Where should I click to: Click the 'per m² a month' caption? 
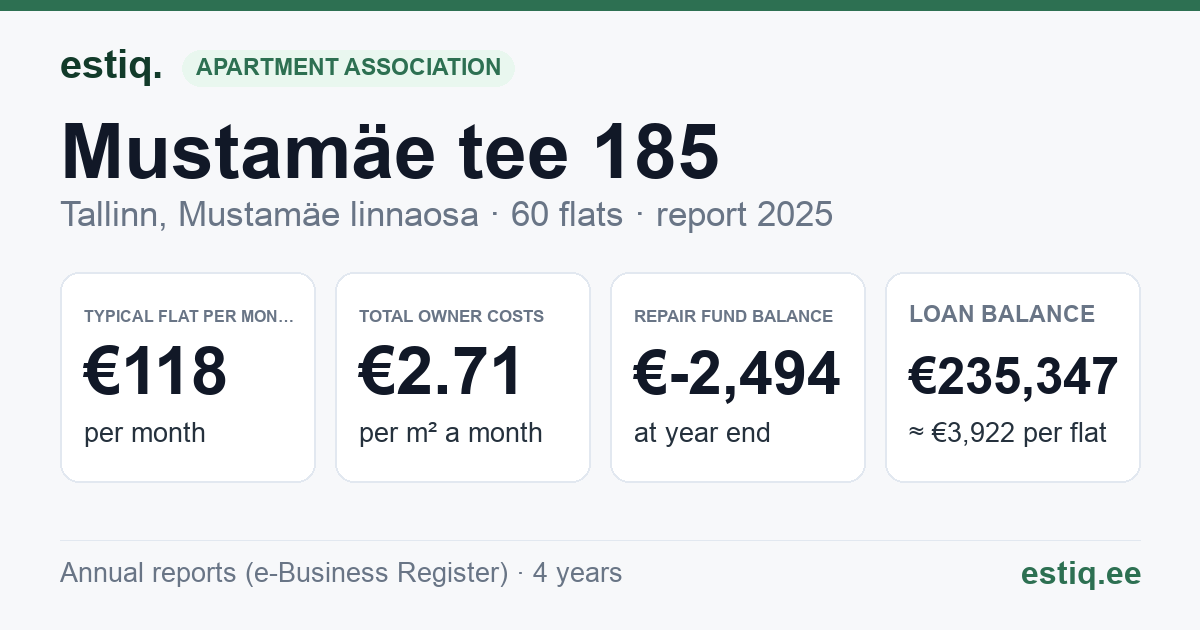click(451, 433)
